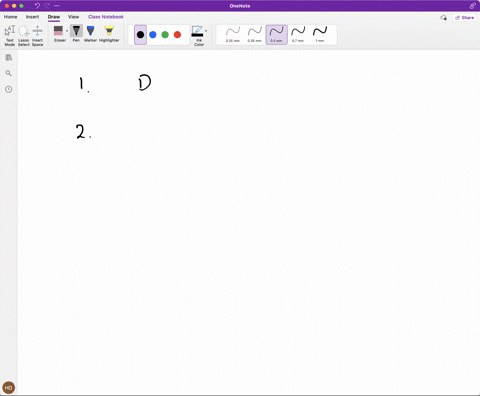This screenshot has width=480, height=396.
Task: Pick the blue ink color
Action: click(x=153, y=35)
